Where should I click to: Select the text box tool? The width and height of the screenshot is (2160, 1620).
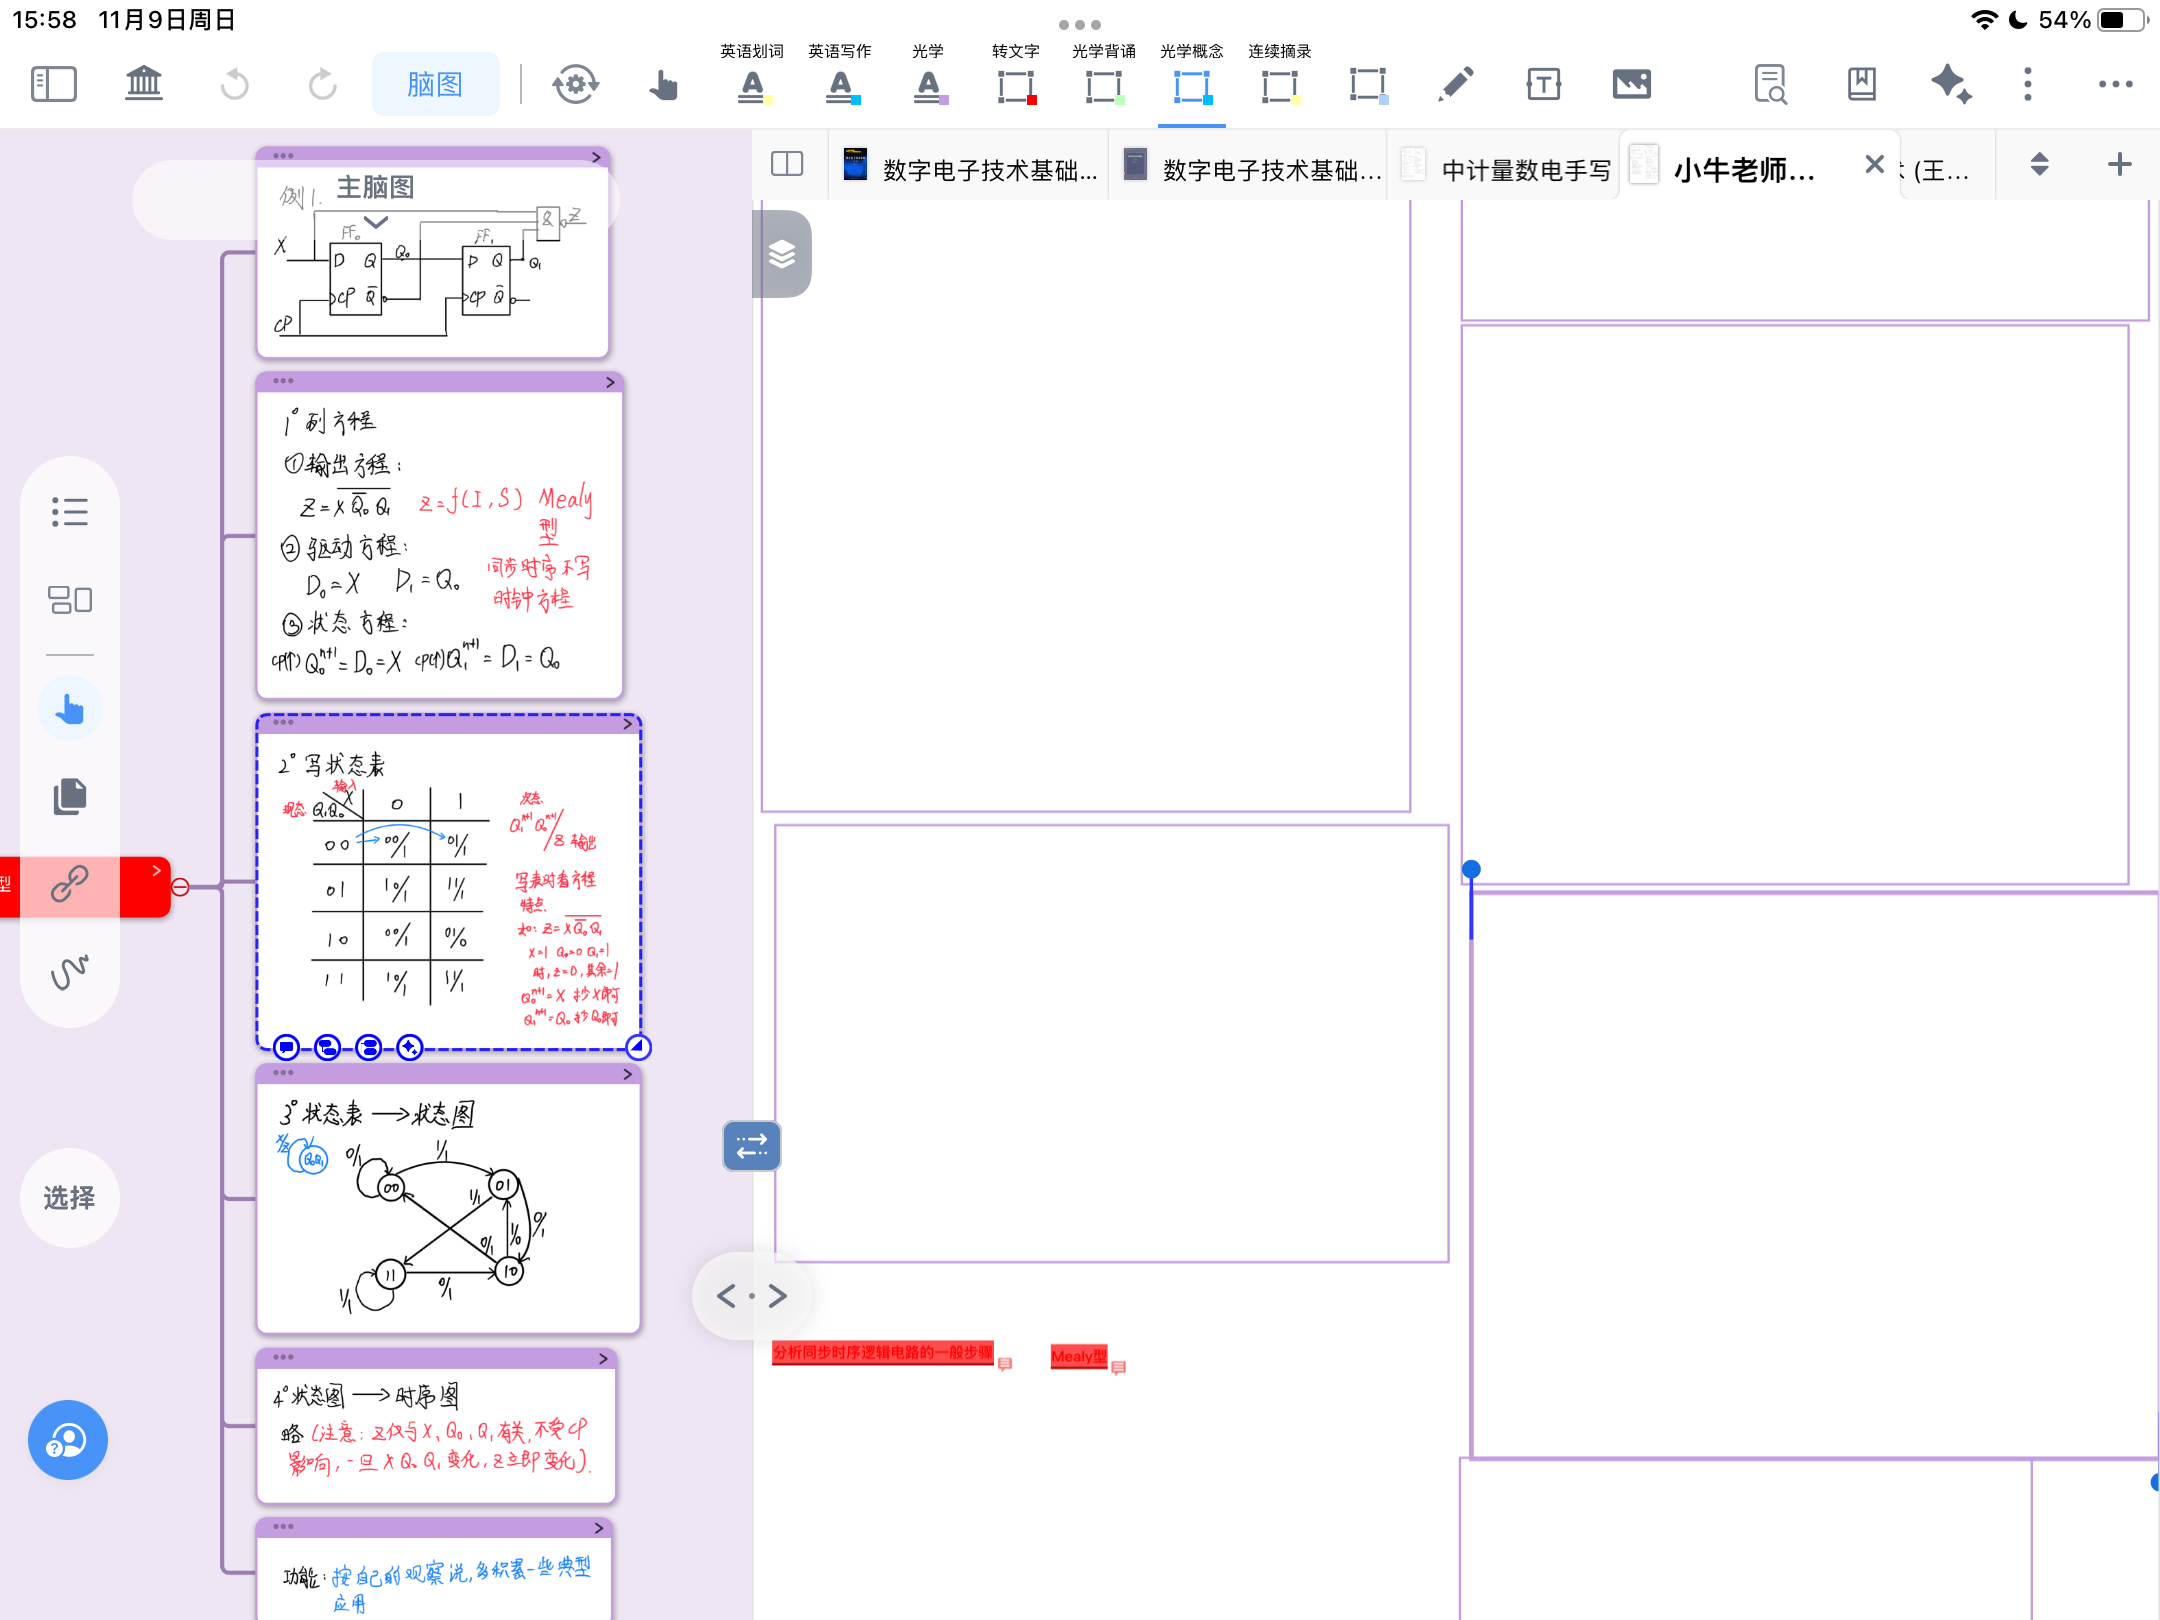[1543, 84]
